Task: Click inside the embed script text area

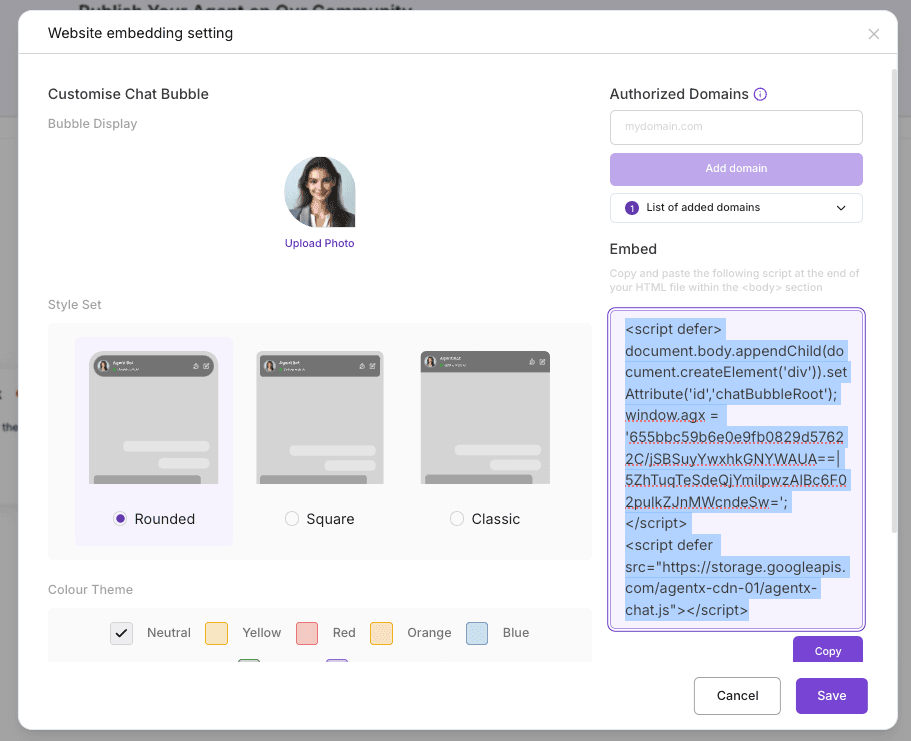Action: (x=736, y=470)
